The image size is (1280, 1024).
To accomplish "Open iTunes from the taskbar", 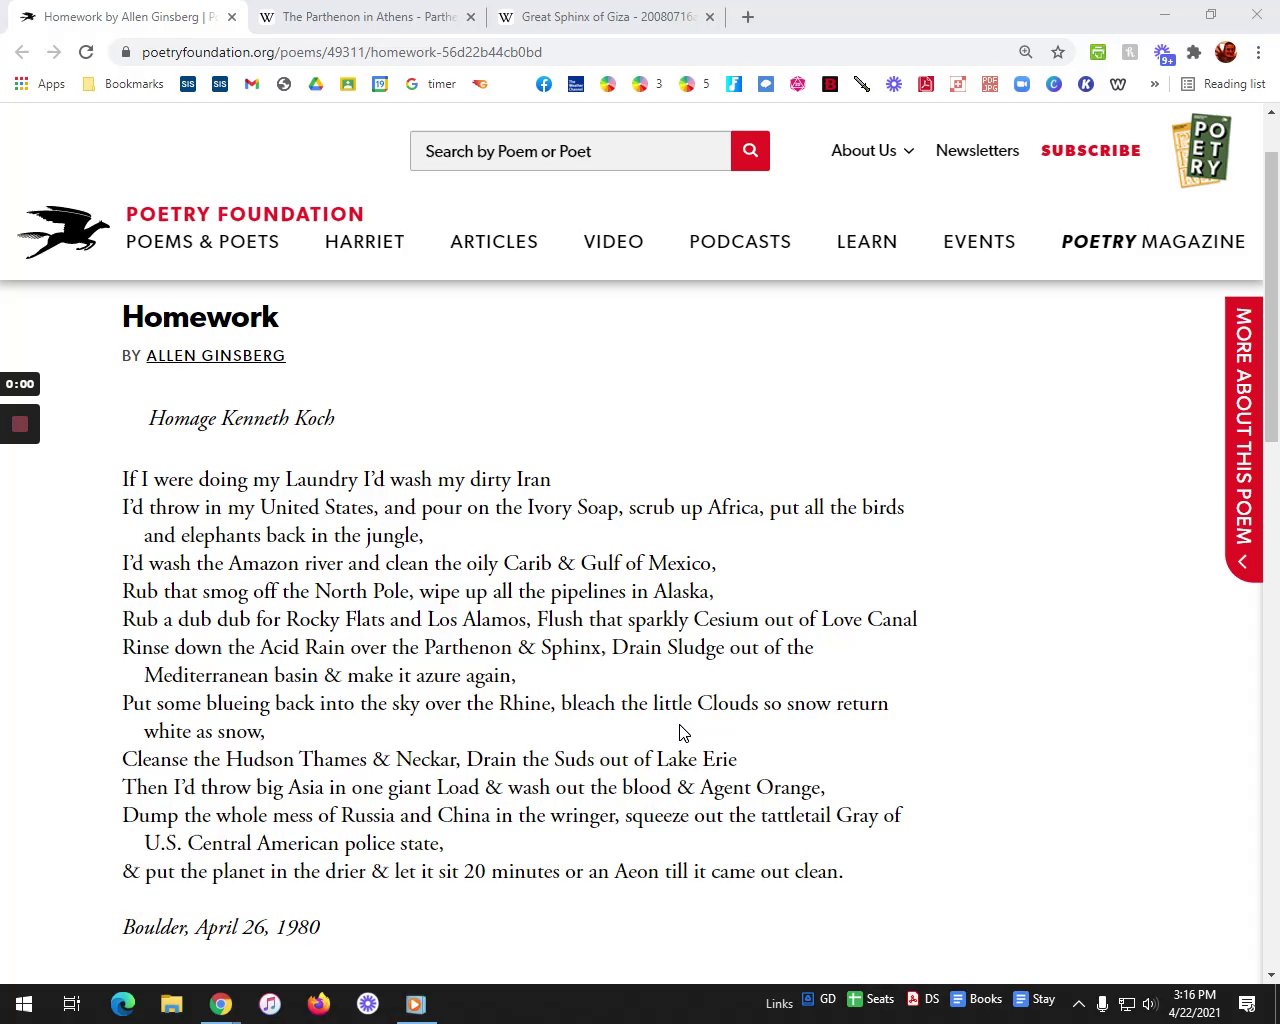I will (x=270, y=1004).
